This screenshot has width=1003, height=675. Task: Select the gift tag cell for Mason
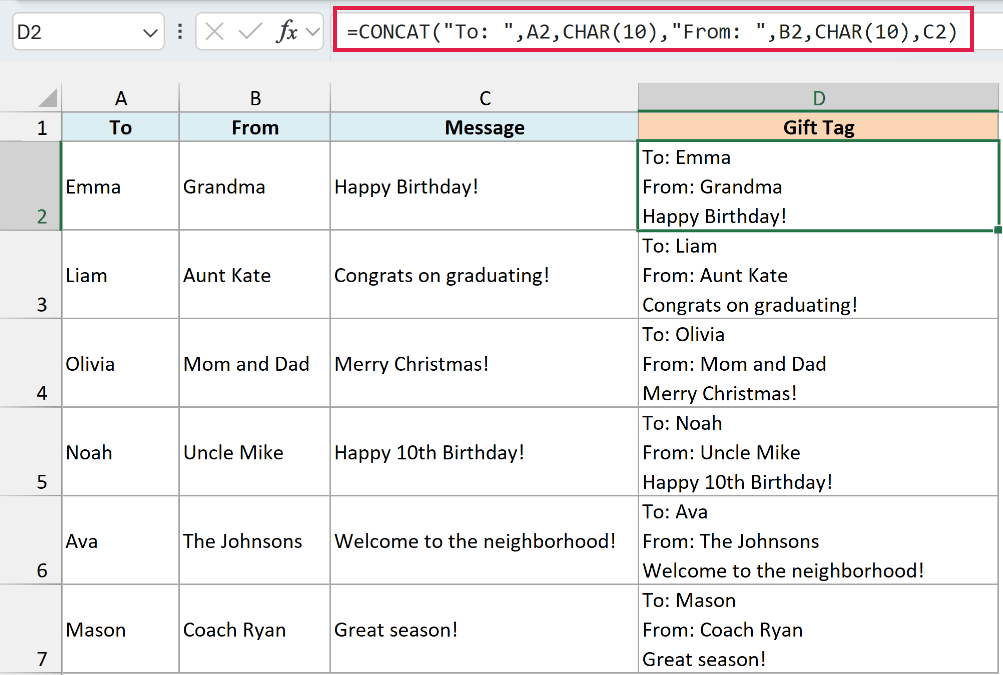click(818, 629)
